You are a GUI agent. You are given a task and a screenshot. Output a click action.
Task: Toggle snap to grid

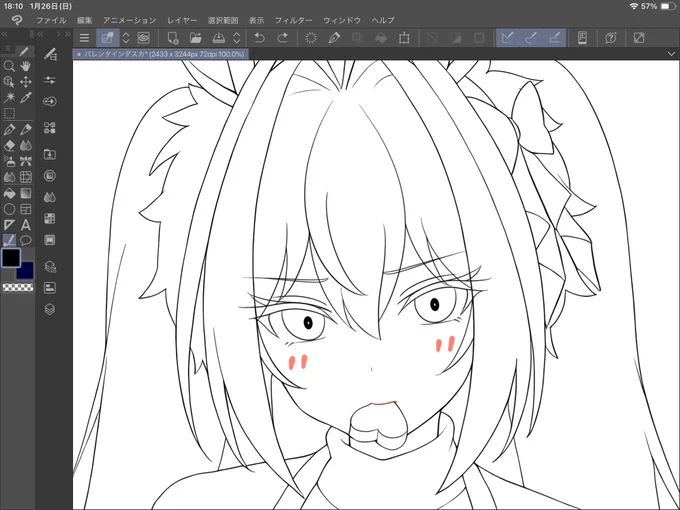pos(555,38)
